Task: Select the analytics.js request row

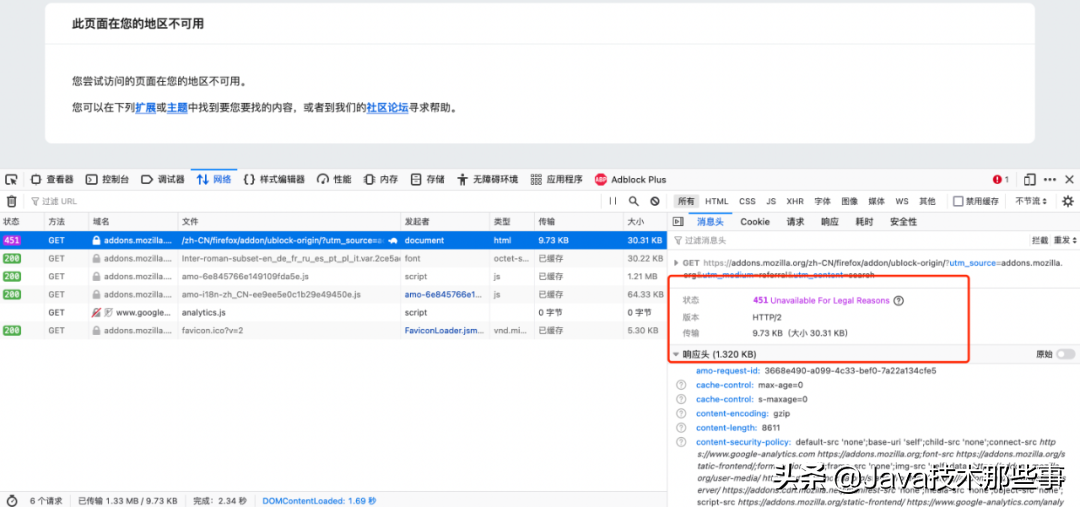Action: click(x=333, y=312)
